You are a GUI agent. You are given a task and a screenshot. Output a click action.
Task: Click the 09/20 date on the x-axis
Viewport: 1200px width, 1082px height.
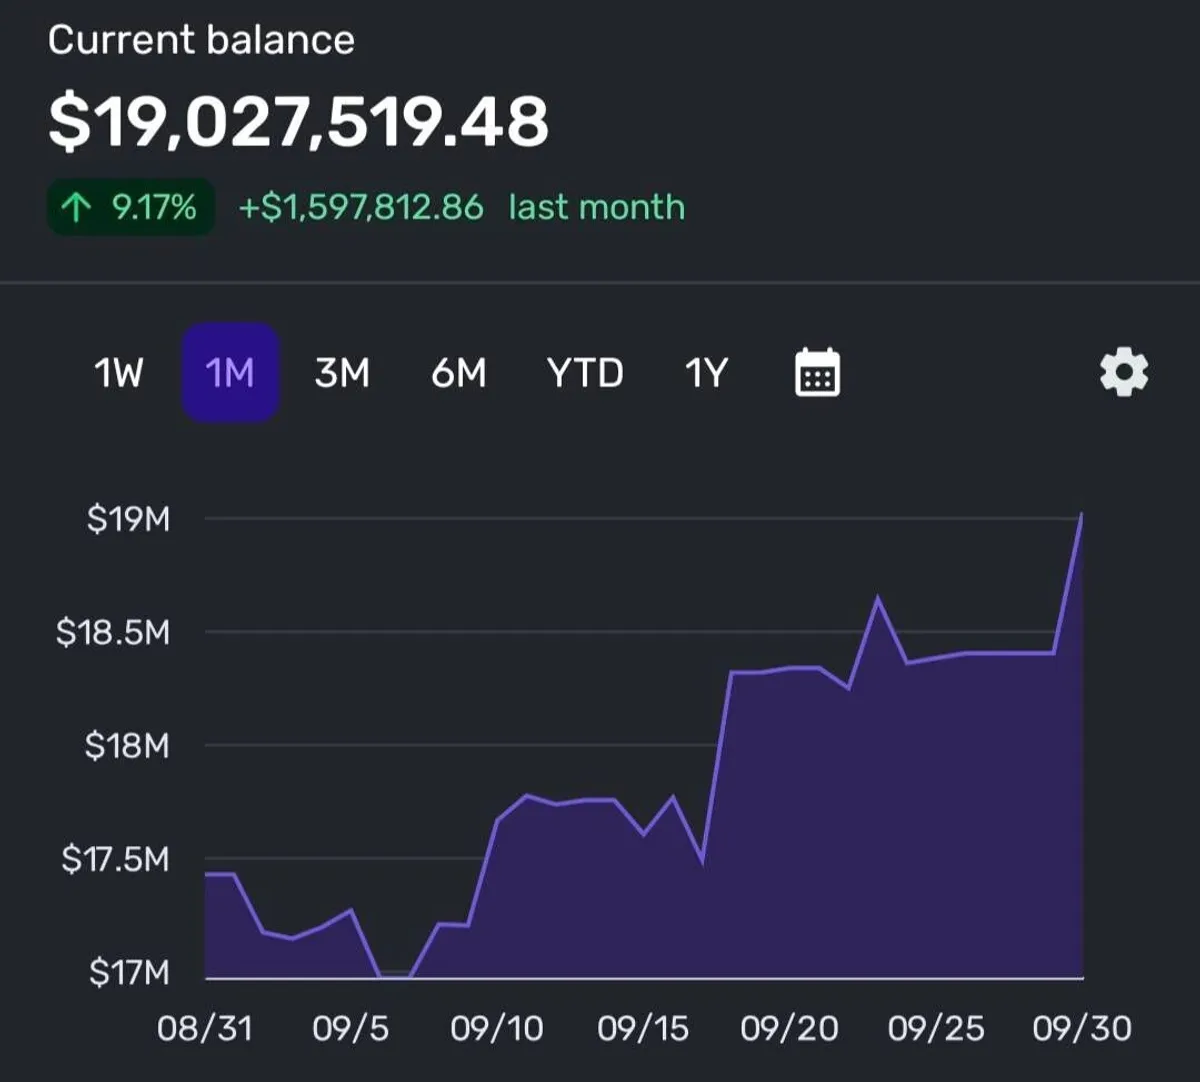click(789, 1028)
